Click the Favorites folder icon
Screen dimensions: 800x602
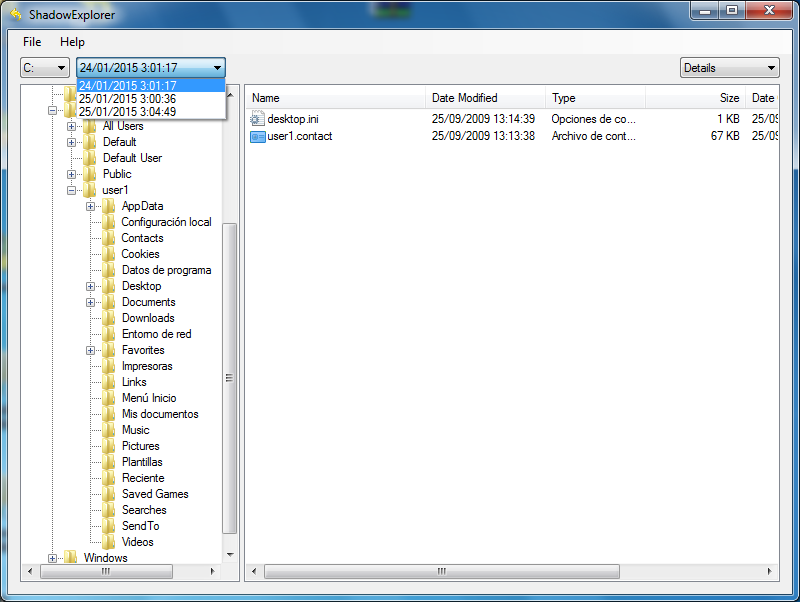(x=108, y=350)
